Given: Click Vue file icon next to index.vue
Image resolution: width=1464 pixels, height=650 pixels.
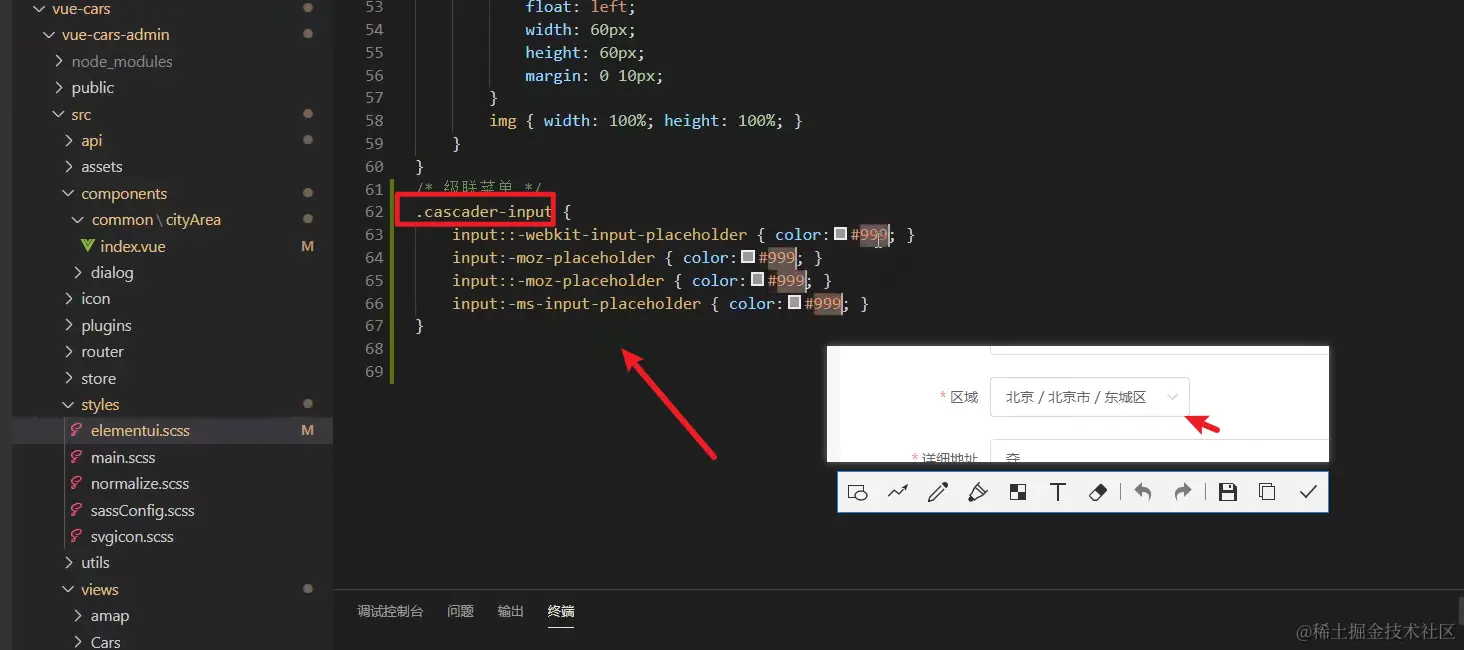Looking at the screenshot, I should 88,246.
